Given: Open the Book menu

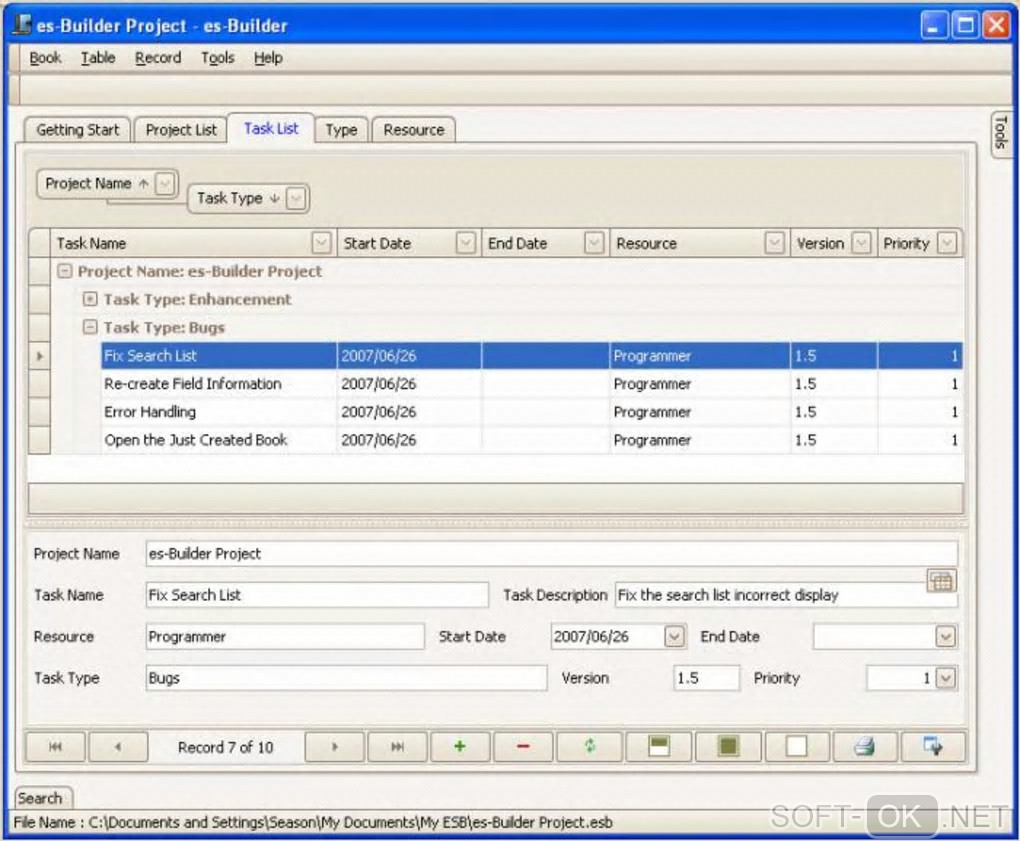Looking at the screenshot, I should [x=45, y=58].
